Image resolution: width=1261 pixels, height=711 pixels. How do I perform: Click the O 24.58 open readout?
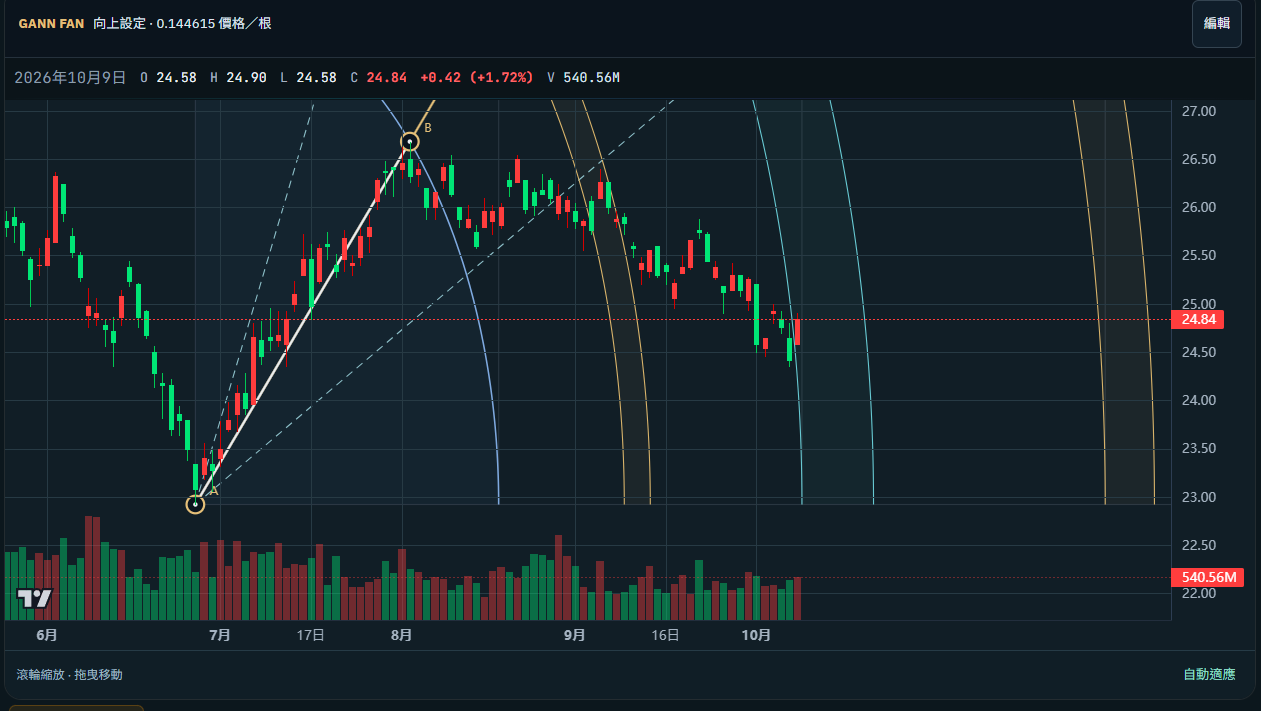[168, 77]
